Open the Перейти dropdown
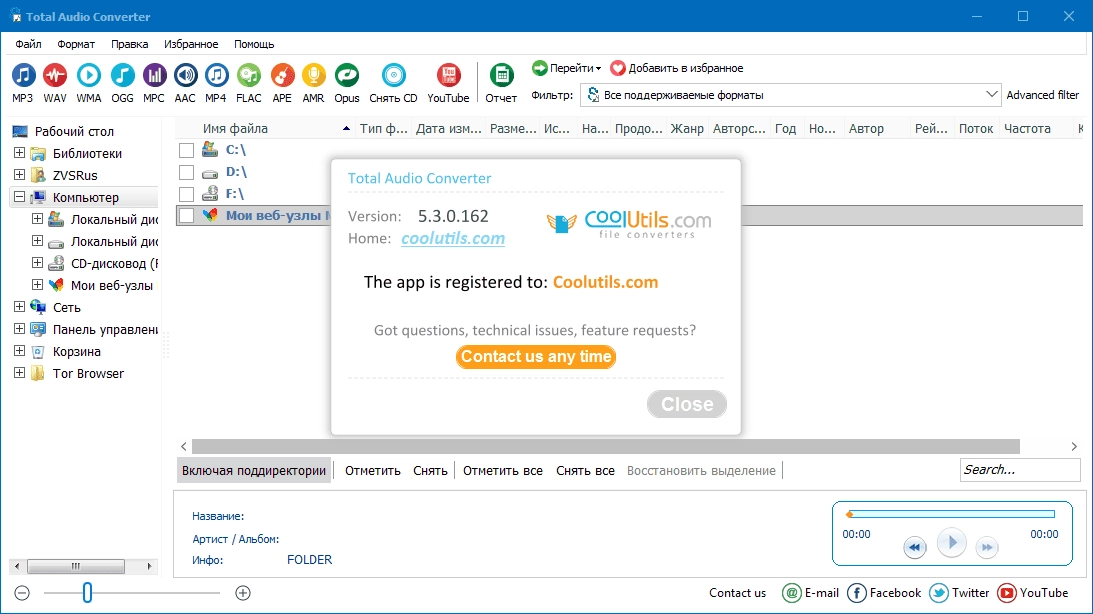This screenshot has width=1093, height=614. click(x=566, y=68)
